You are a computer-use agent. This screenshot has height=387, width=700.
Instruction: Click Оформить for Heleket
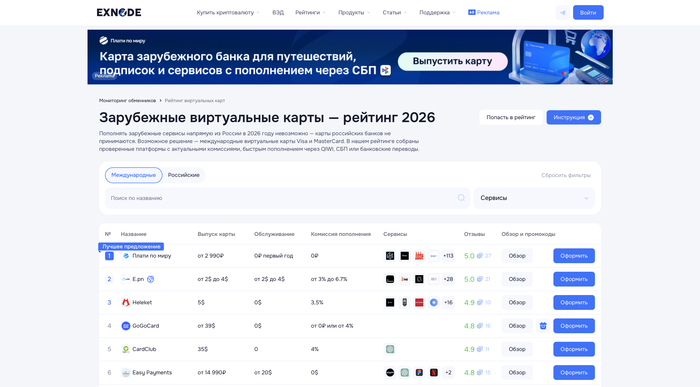[x=574, y=302]
